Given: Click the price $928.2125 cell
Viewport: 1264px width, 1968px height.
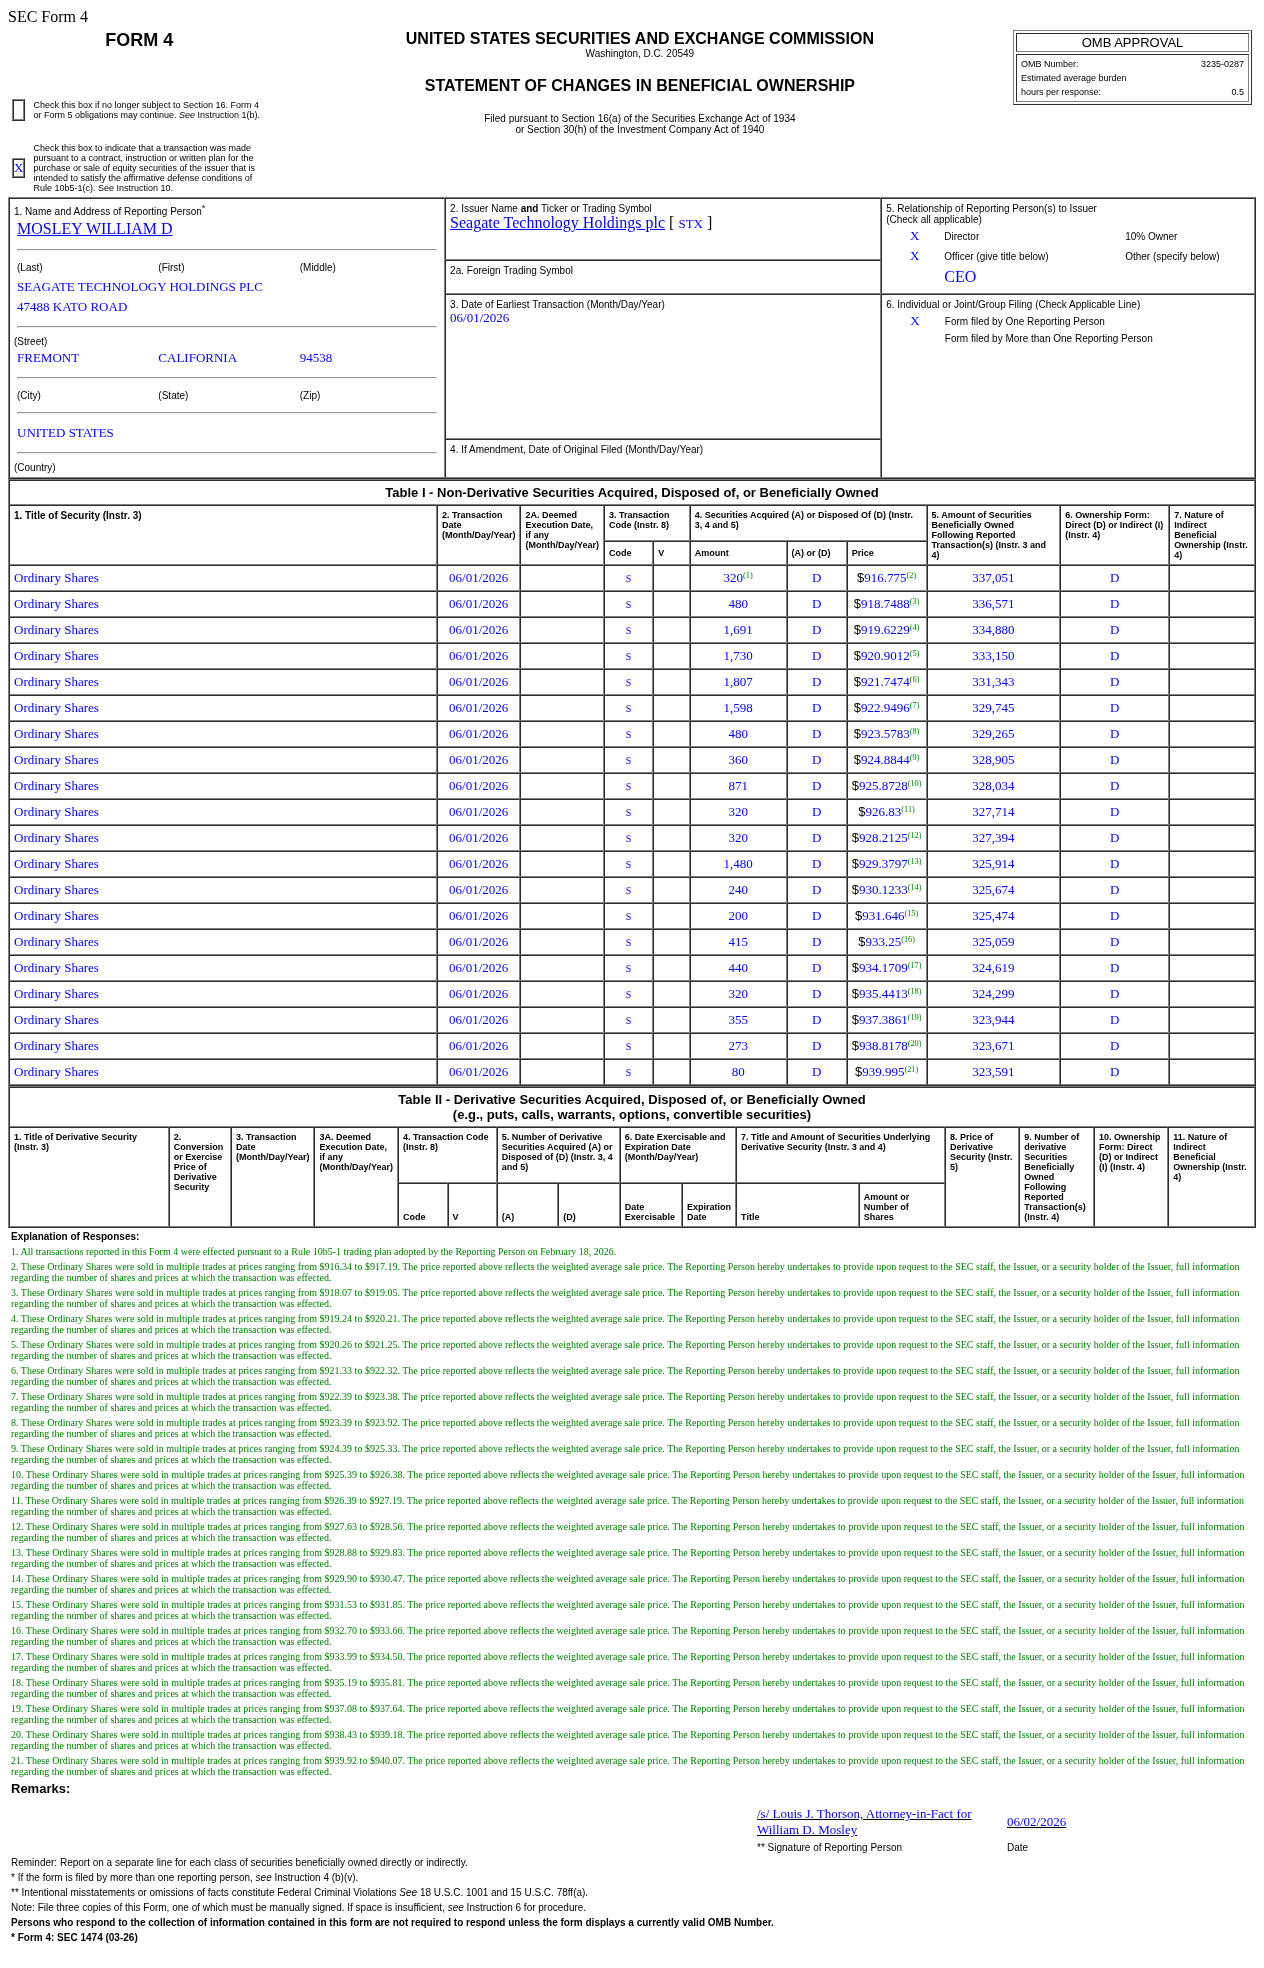Looking at the screenshot, I should click(886, 838).
